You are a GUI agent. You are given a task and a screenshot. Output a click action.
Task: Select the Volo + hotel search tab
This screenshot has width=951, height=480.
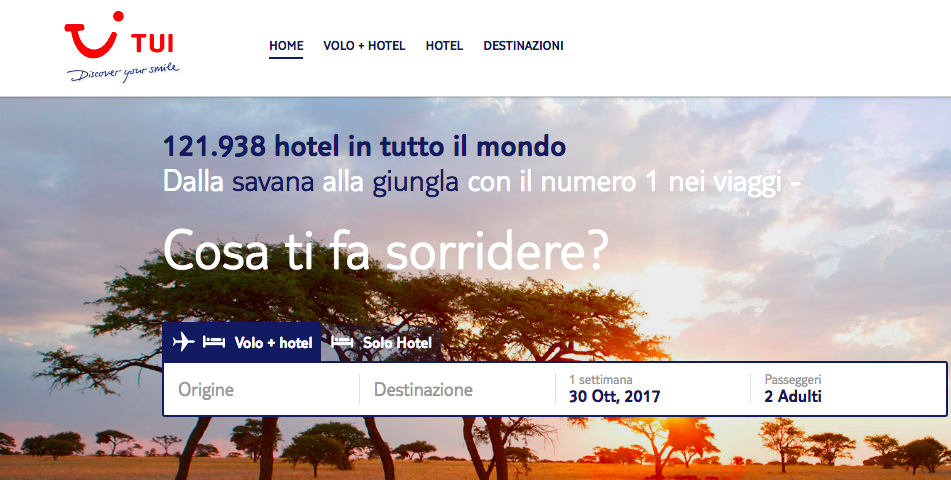(x=241, y=342)
